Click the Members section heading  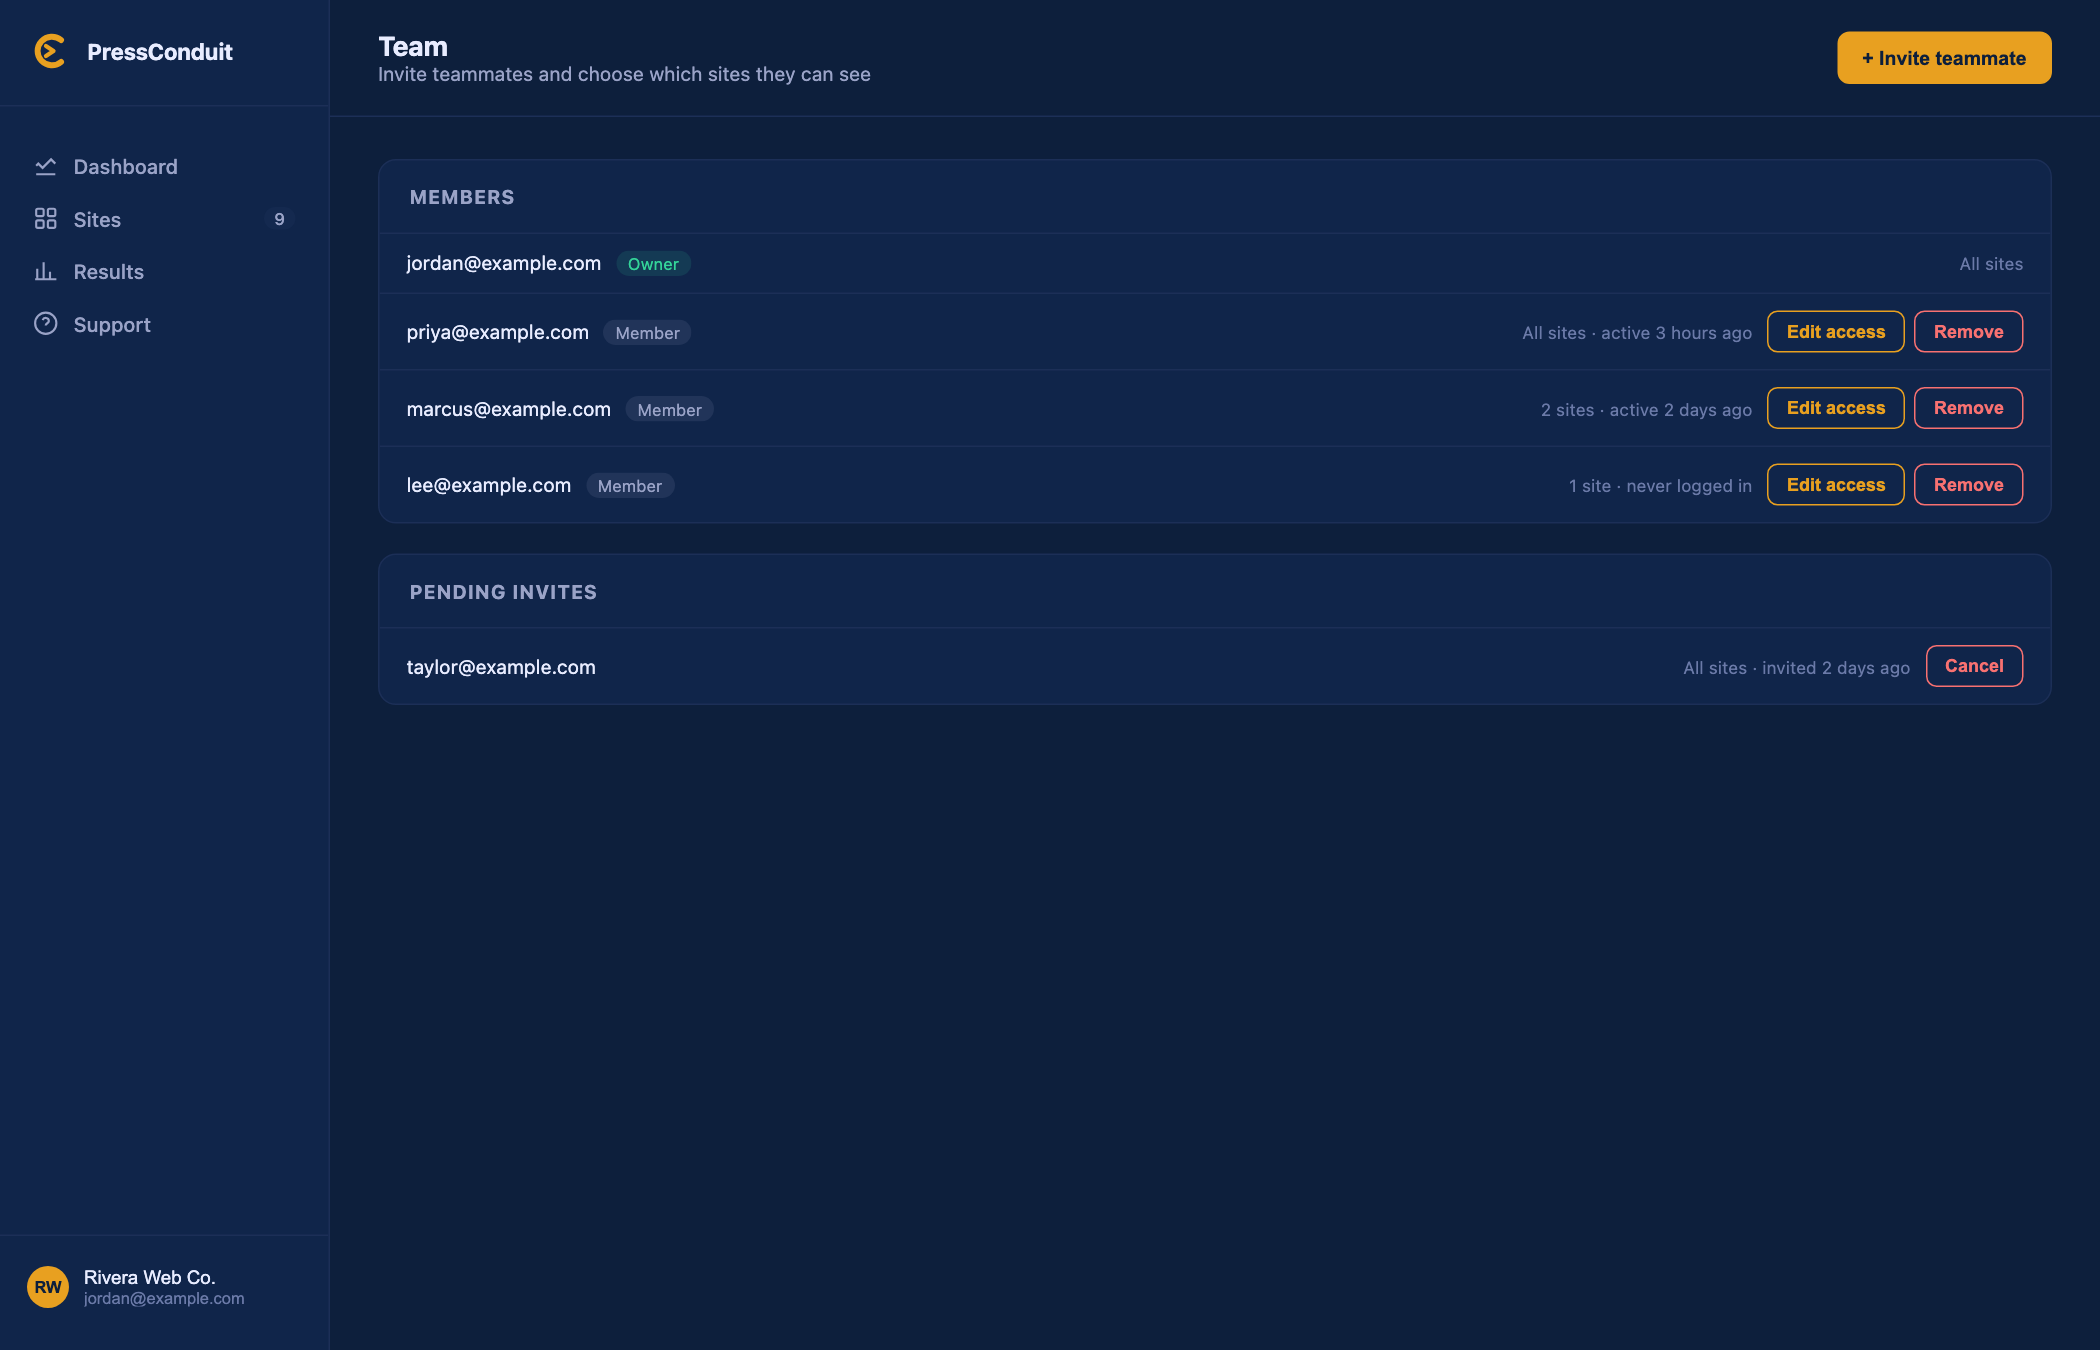point(462,197)
